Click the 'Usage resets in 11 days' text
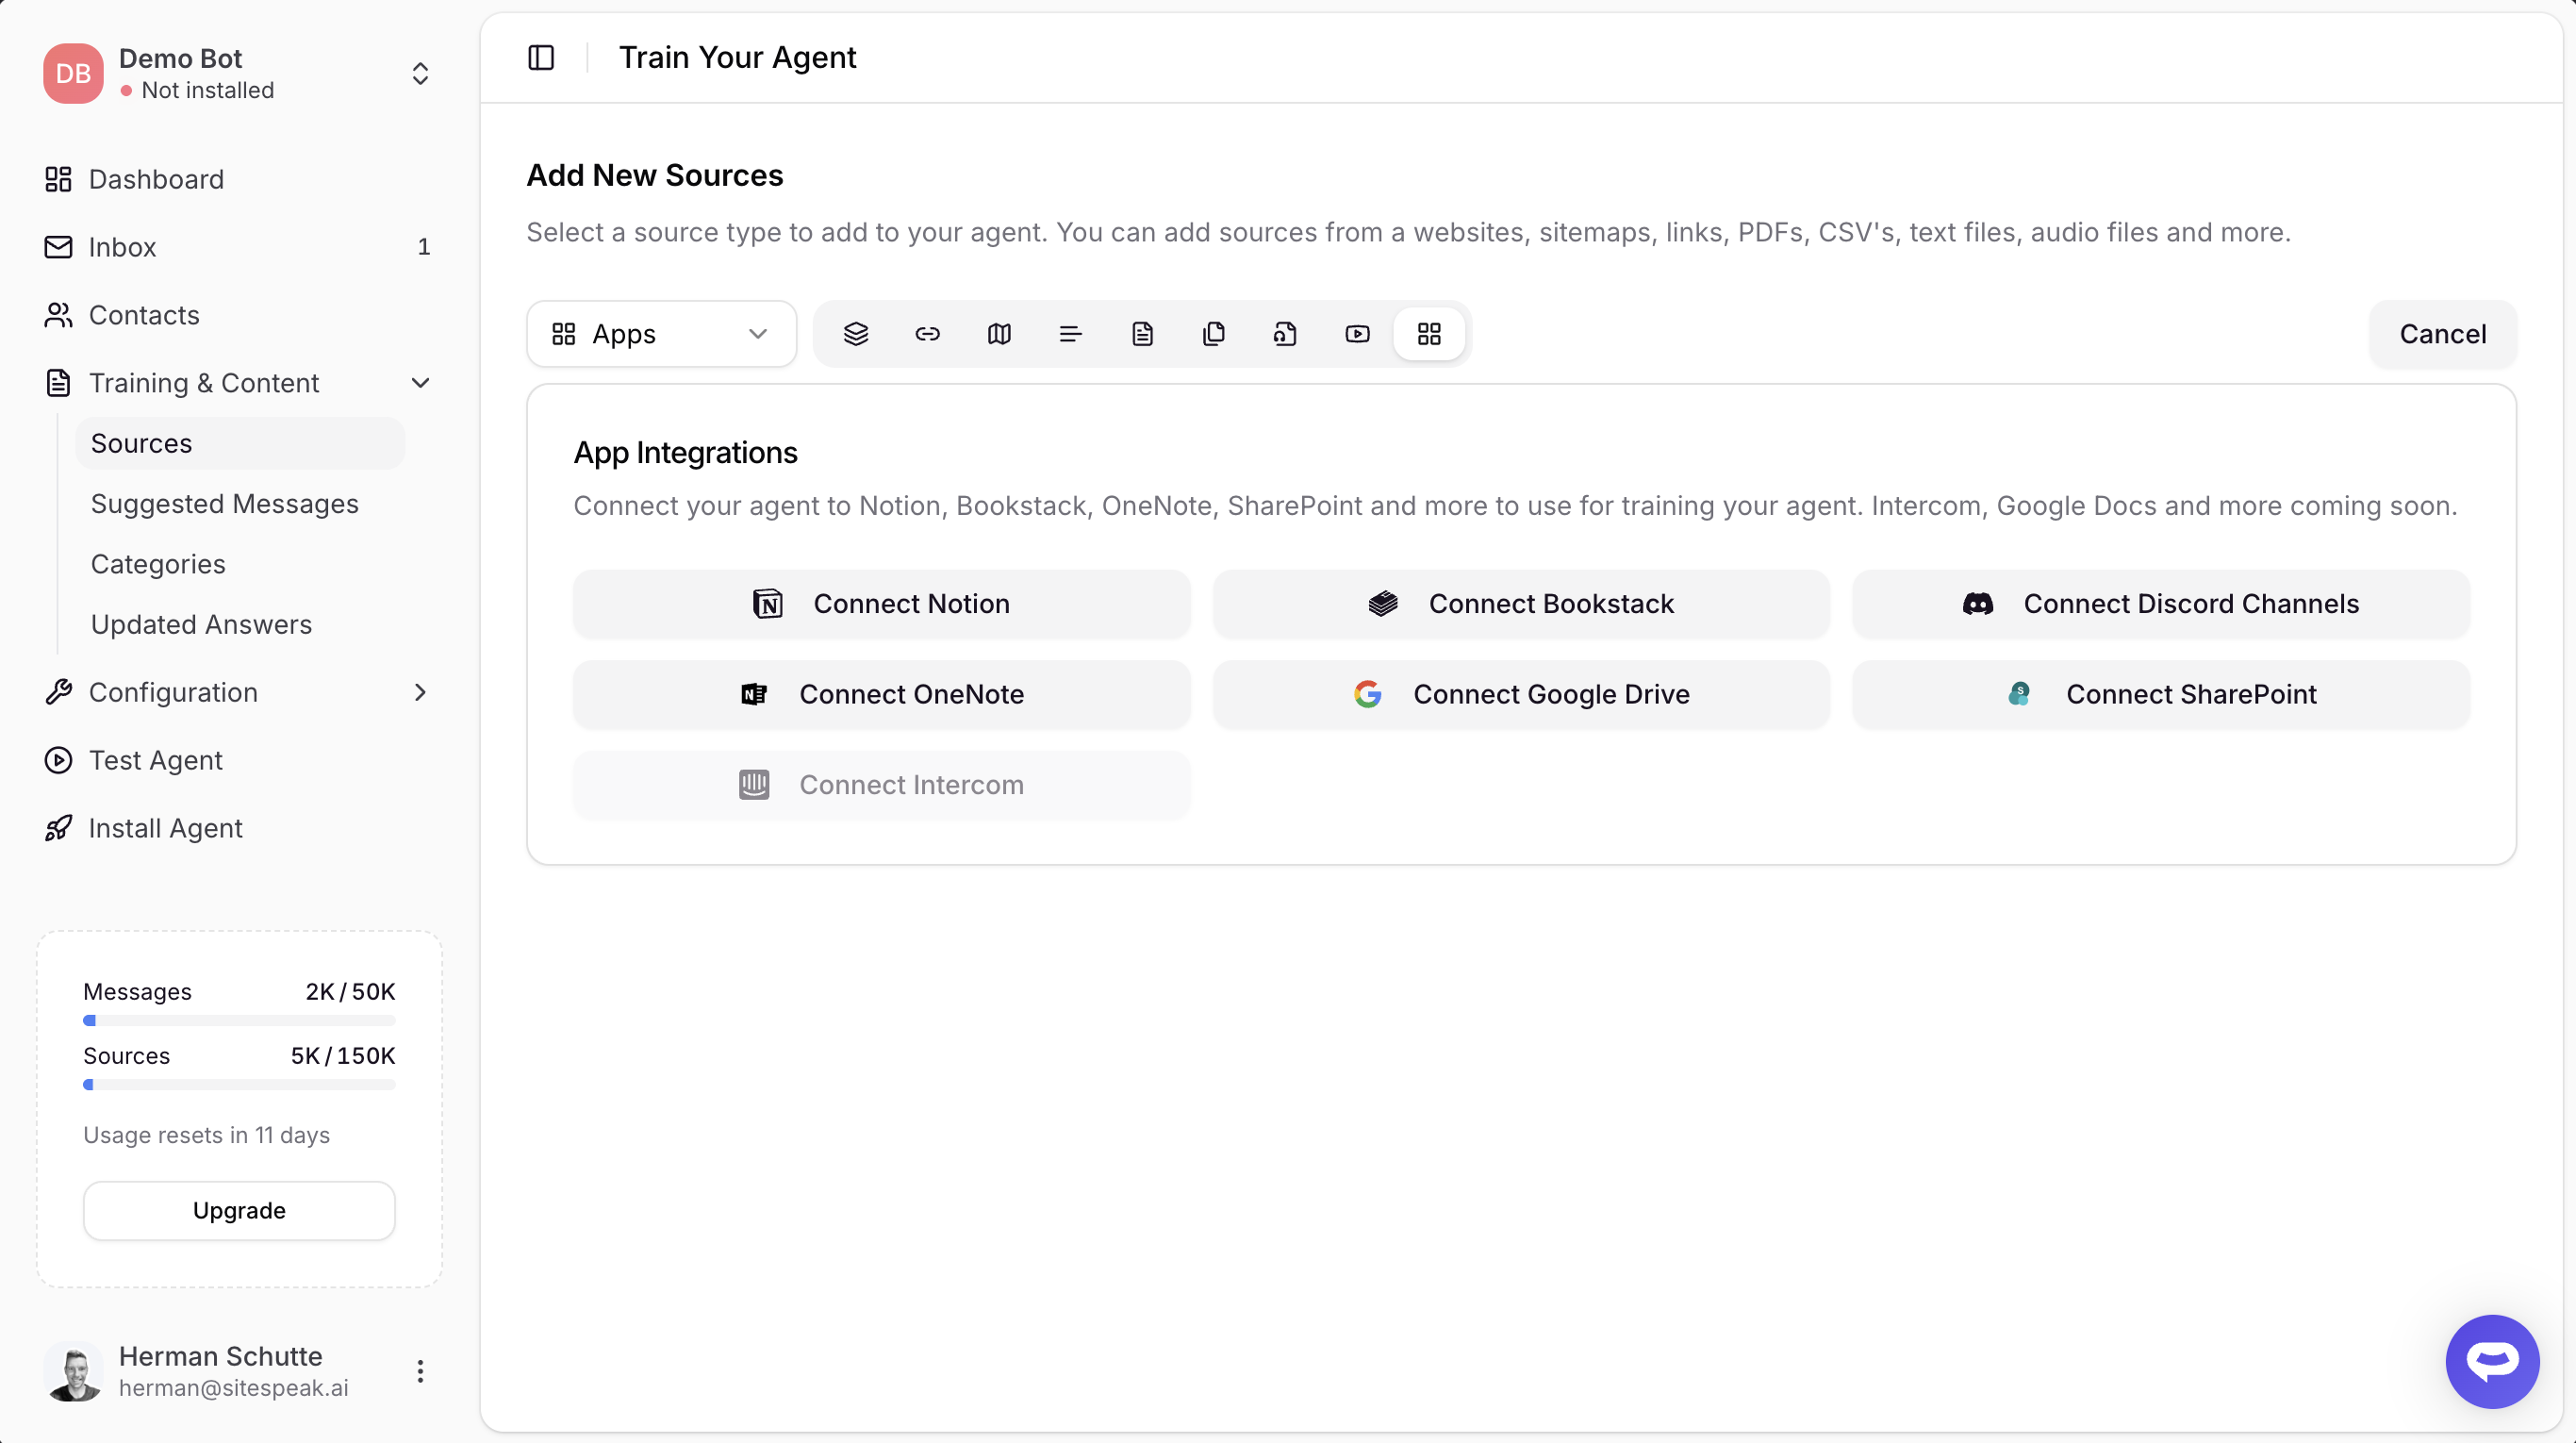Viewport: 2576px width, 1443px height. 207,1135
